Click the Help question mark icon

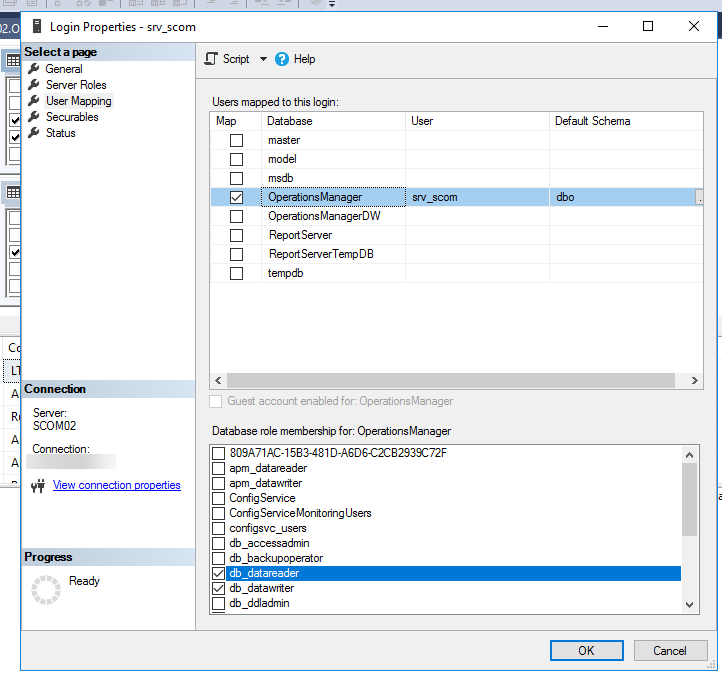tap(282, 59)
